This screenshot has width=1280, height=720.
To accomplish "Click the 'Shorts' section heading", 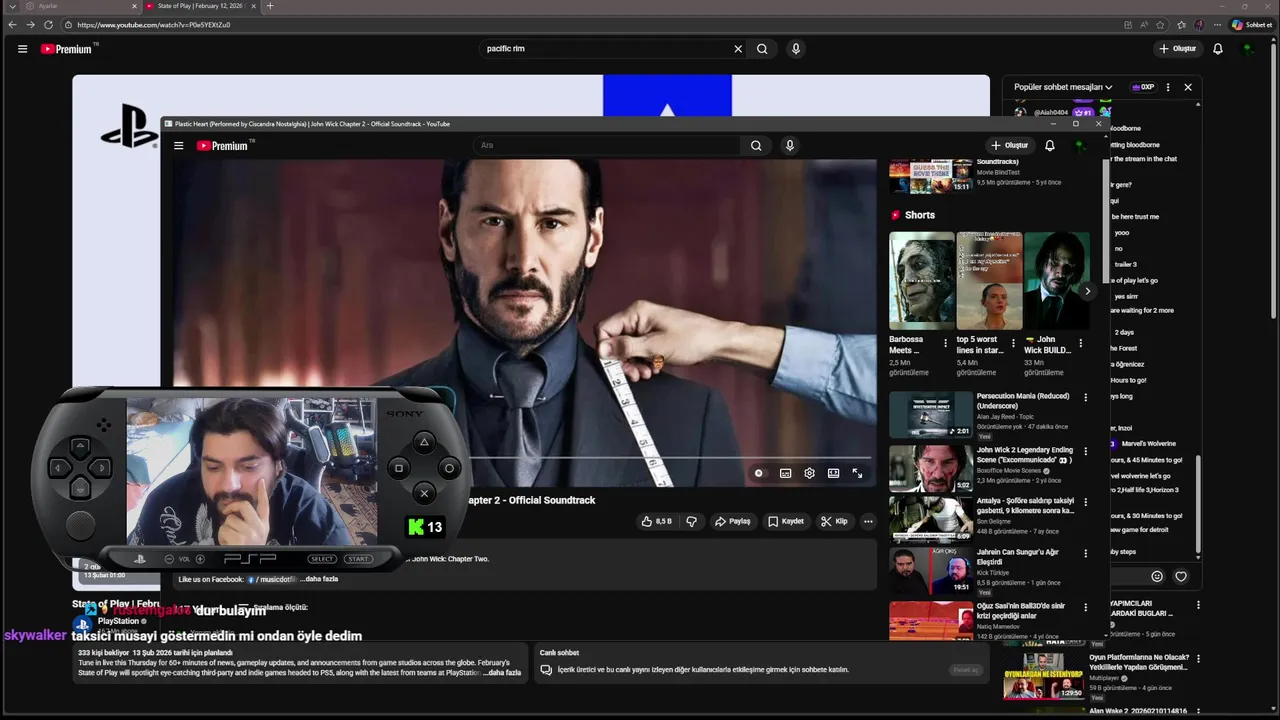I will click(x=919, y=215).
